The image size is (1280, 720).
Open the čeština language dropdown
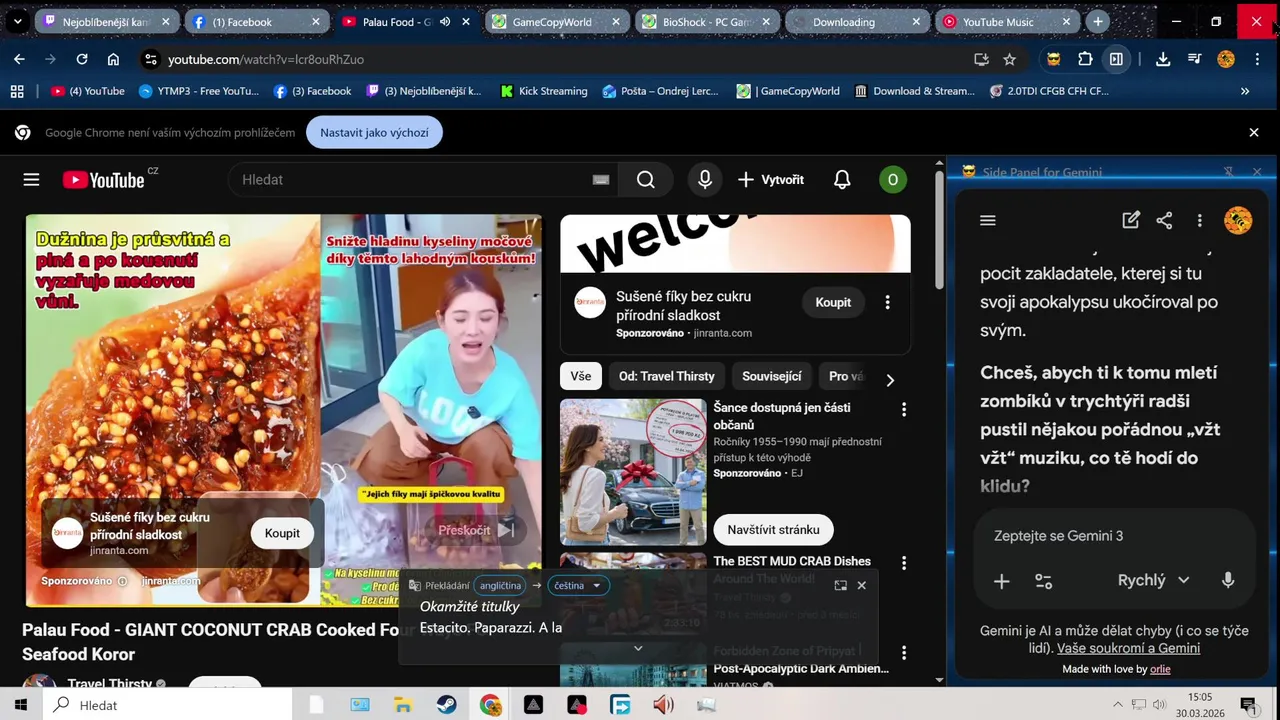point(578,585)
